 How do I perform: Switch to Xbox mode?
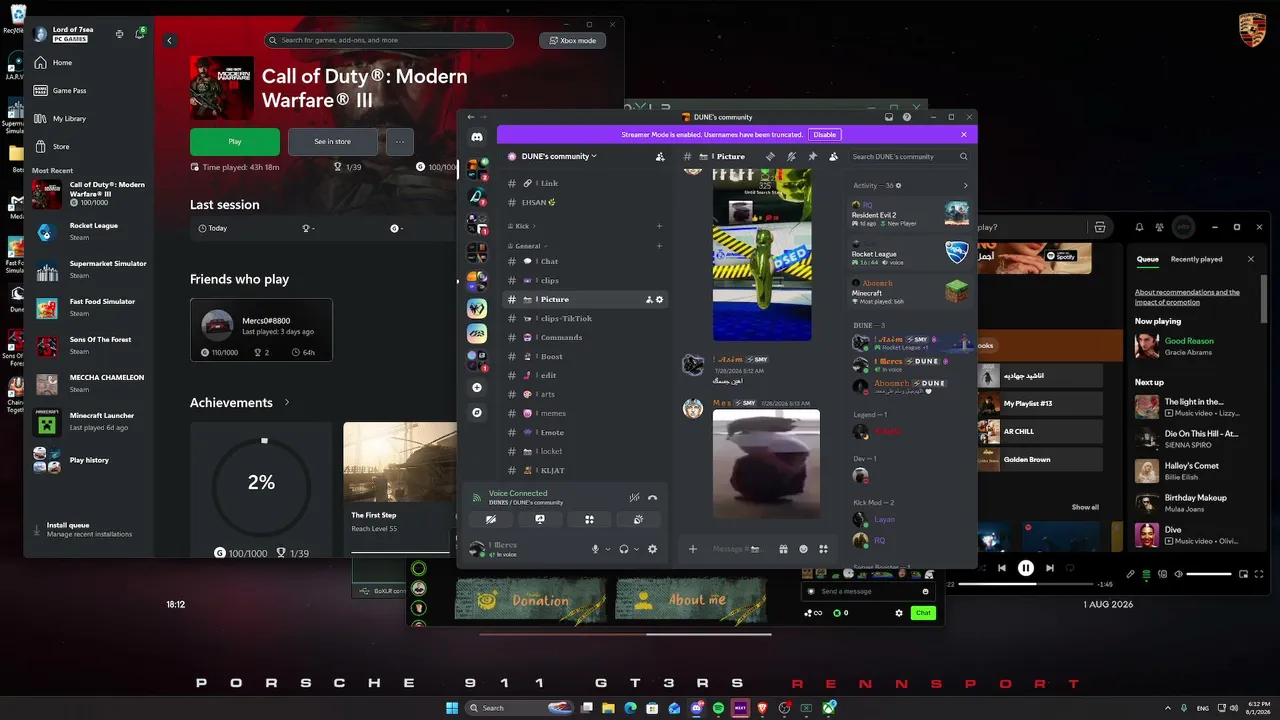pos(572,41)
